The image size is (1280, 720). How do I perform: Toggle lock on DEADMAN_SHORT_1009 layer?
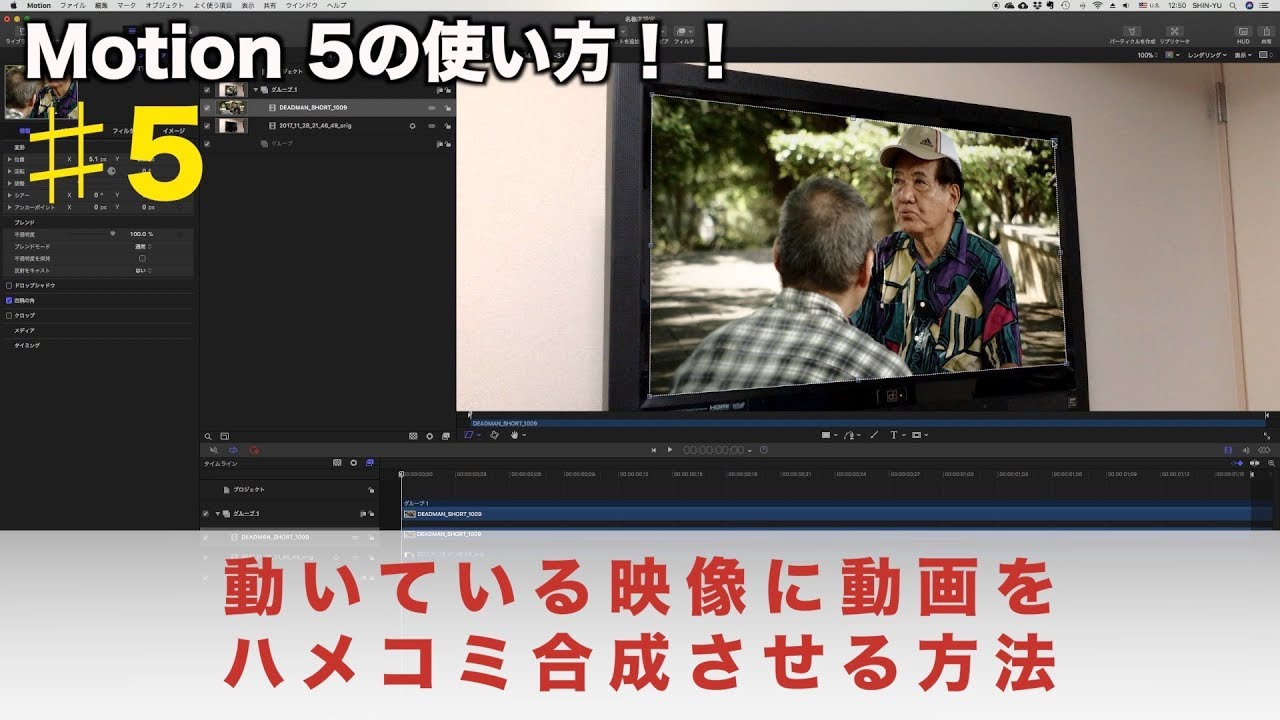click(x=446, y=107)
